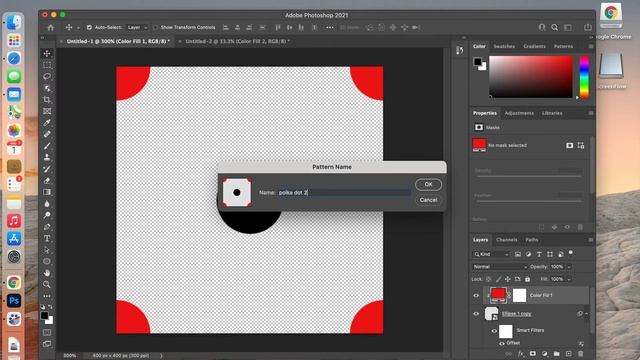Viewport: 640px width, 360px height.
Task: Open the Opacity dropdown arrow
Action: pyautogui.click(x=569, y=267)
